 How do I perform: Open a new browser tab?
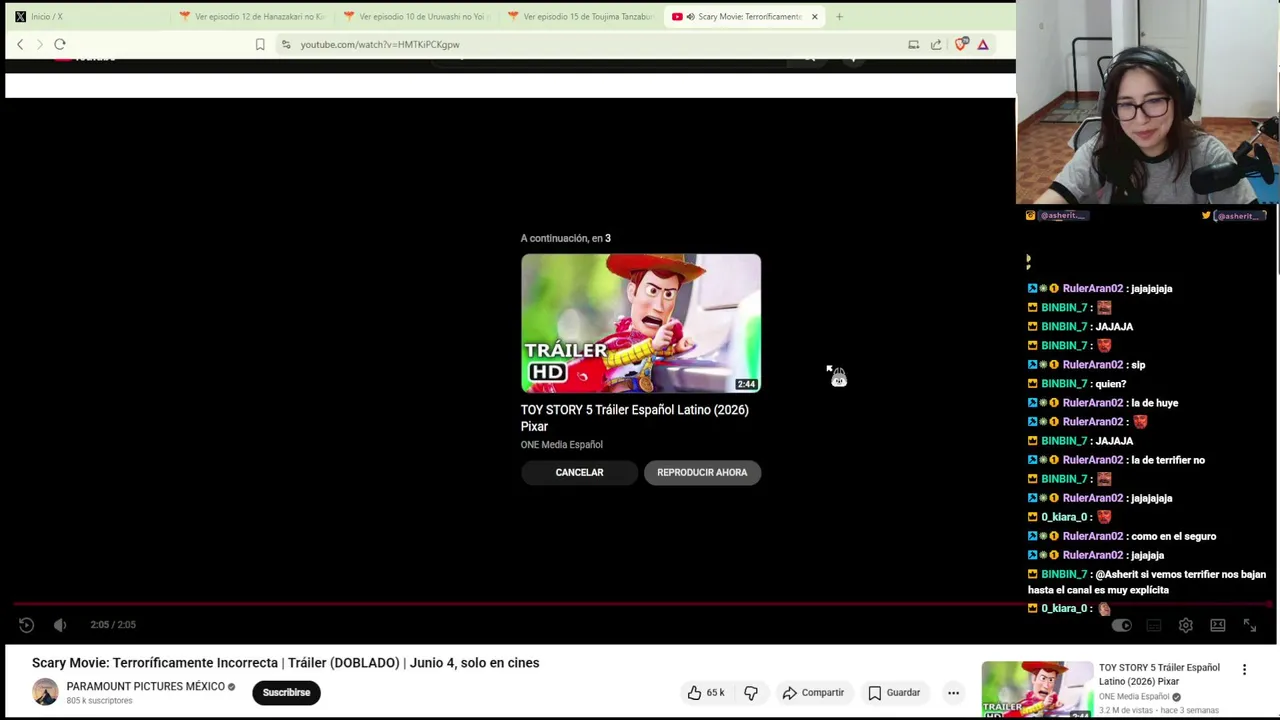point(839,16)
